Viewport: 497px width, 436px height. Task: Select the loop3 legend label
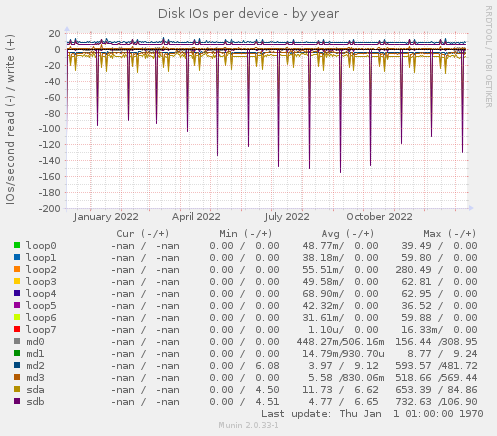point(41,282)
